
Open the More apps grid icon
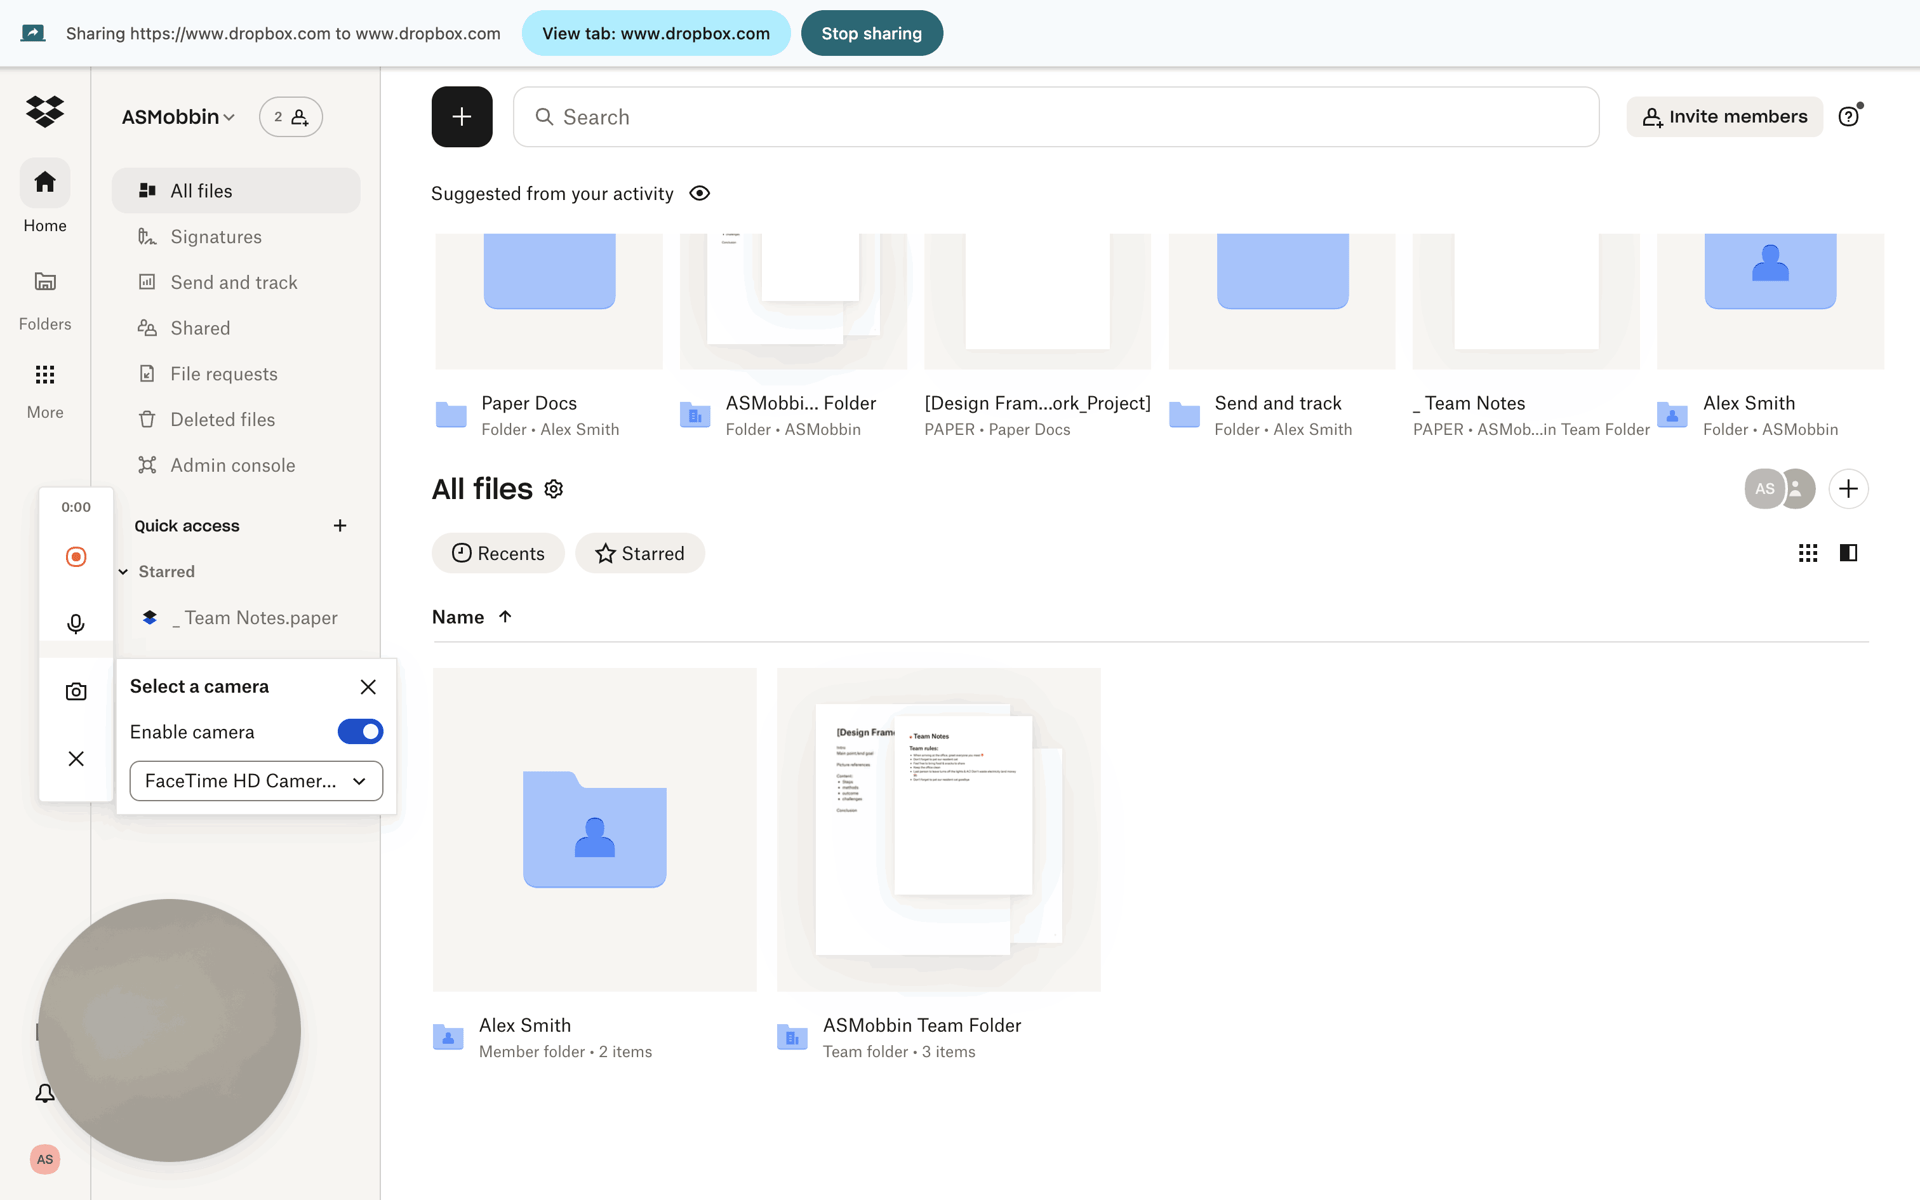(45, 375)
